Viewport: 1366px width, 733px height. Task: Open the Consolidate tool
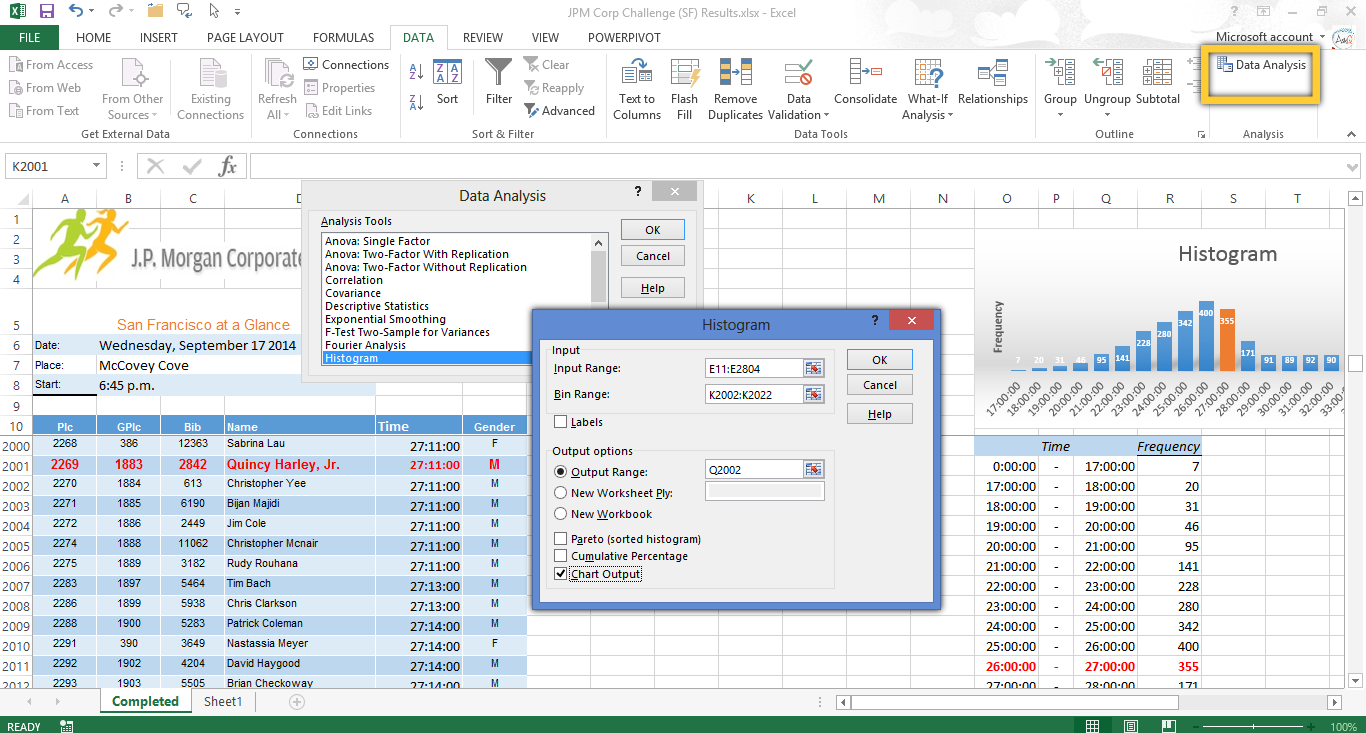pos(865,83)
